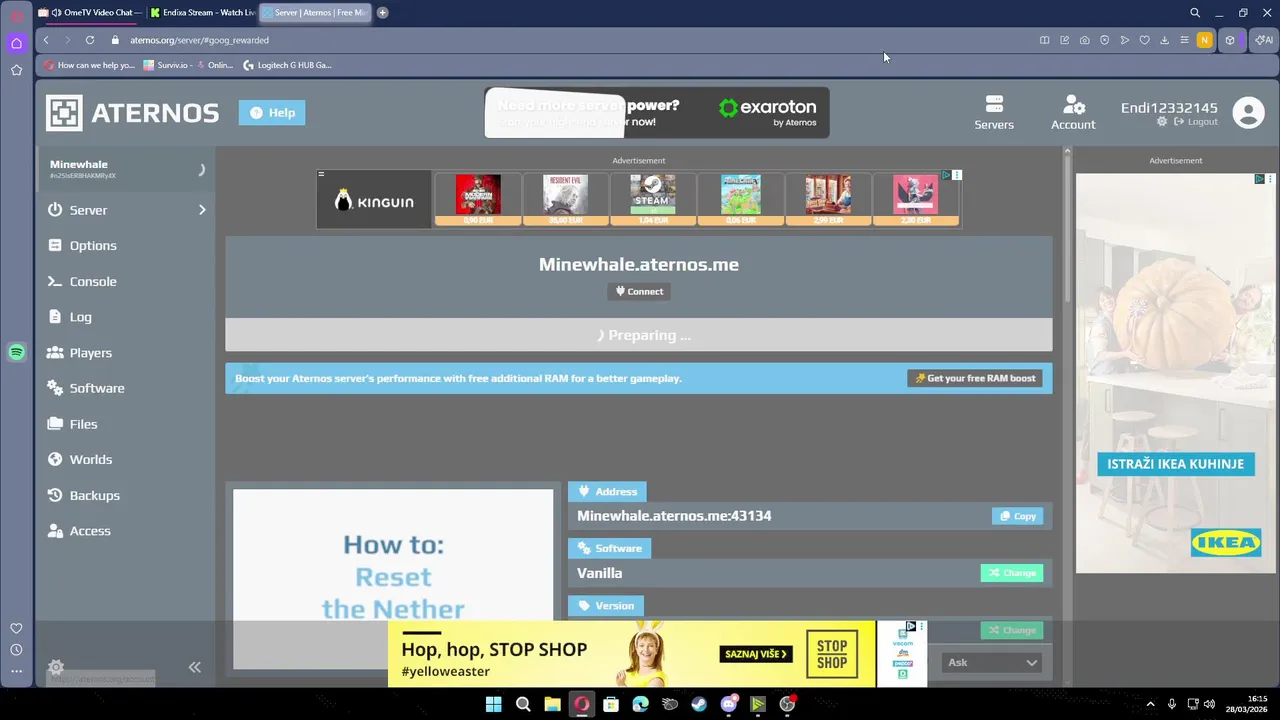1280x720 pixels.
Task: Open Opera home sidebar icon
Action: click(x=16, y=43)
